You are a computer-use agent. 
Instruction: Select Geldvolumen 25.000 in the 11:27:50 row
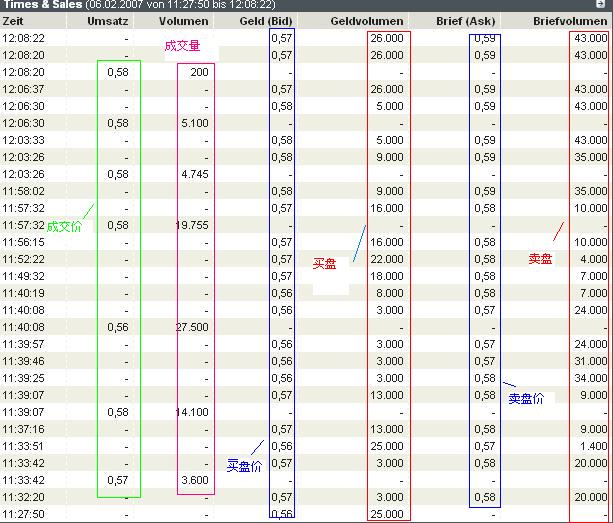387,514
